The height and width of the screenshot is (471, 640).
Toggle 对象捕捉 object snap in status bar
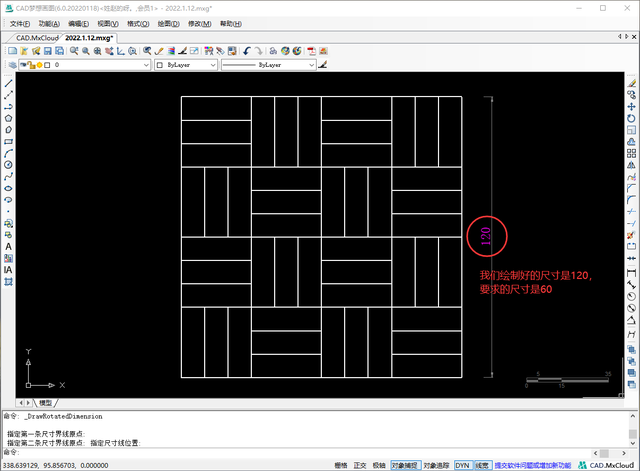[x=405, y=465]
